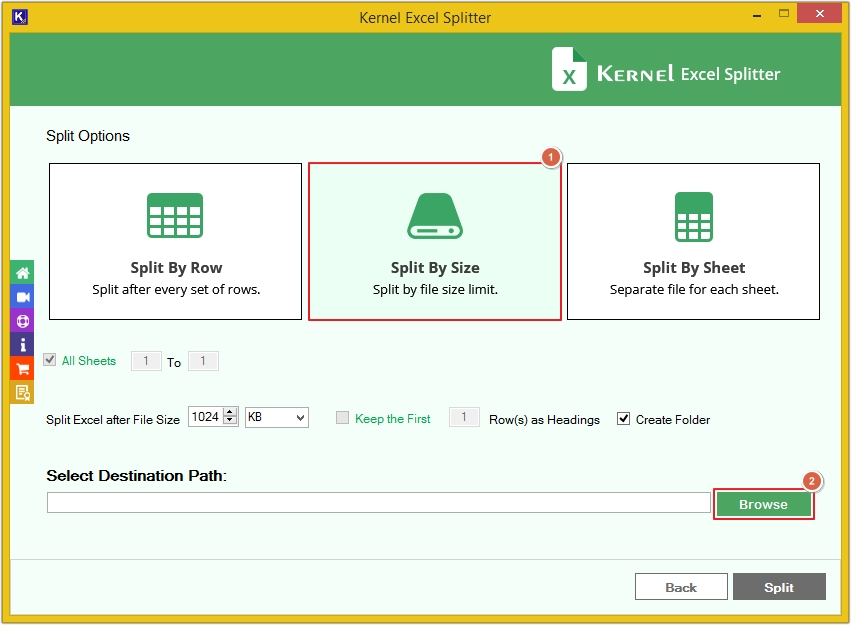Click the sheet range start field
The image size is (852, 626).
[x=146, y=361]
